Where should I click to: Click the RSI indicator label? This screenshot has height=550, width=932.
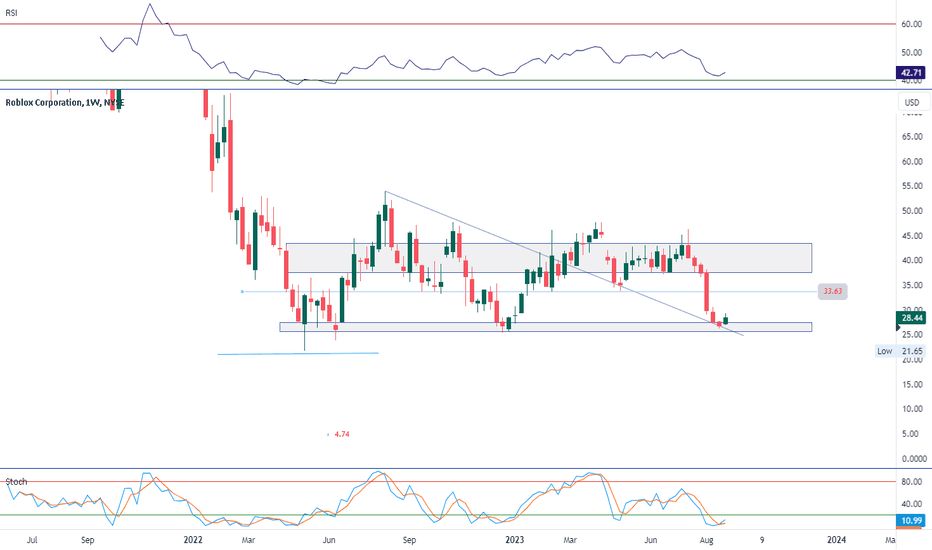[11, 12]
